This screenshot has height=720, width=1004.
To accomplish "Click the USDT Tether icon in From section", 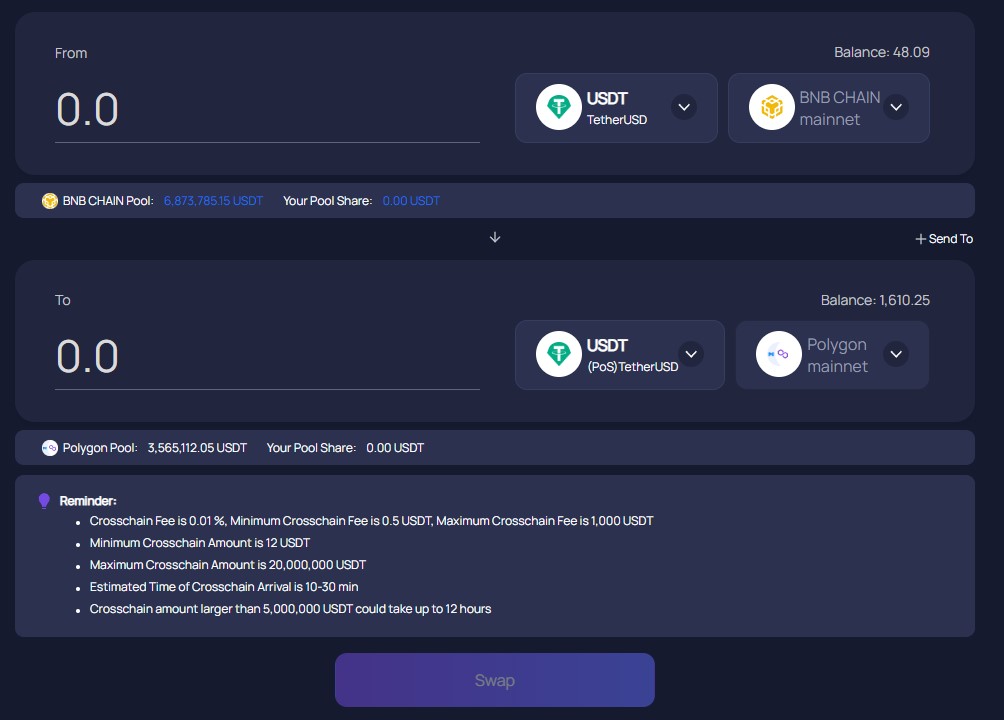I will (x=558, y=107).
